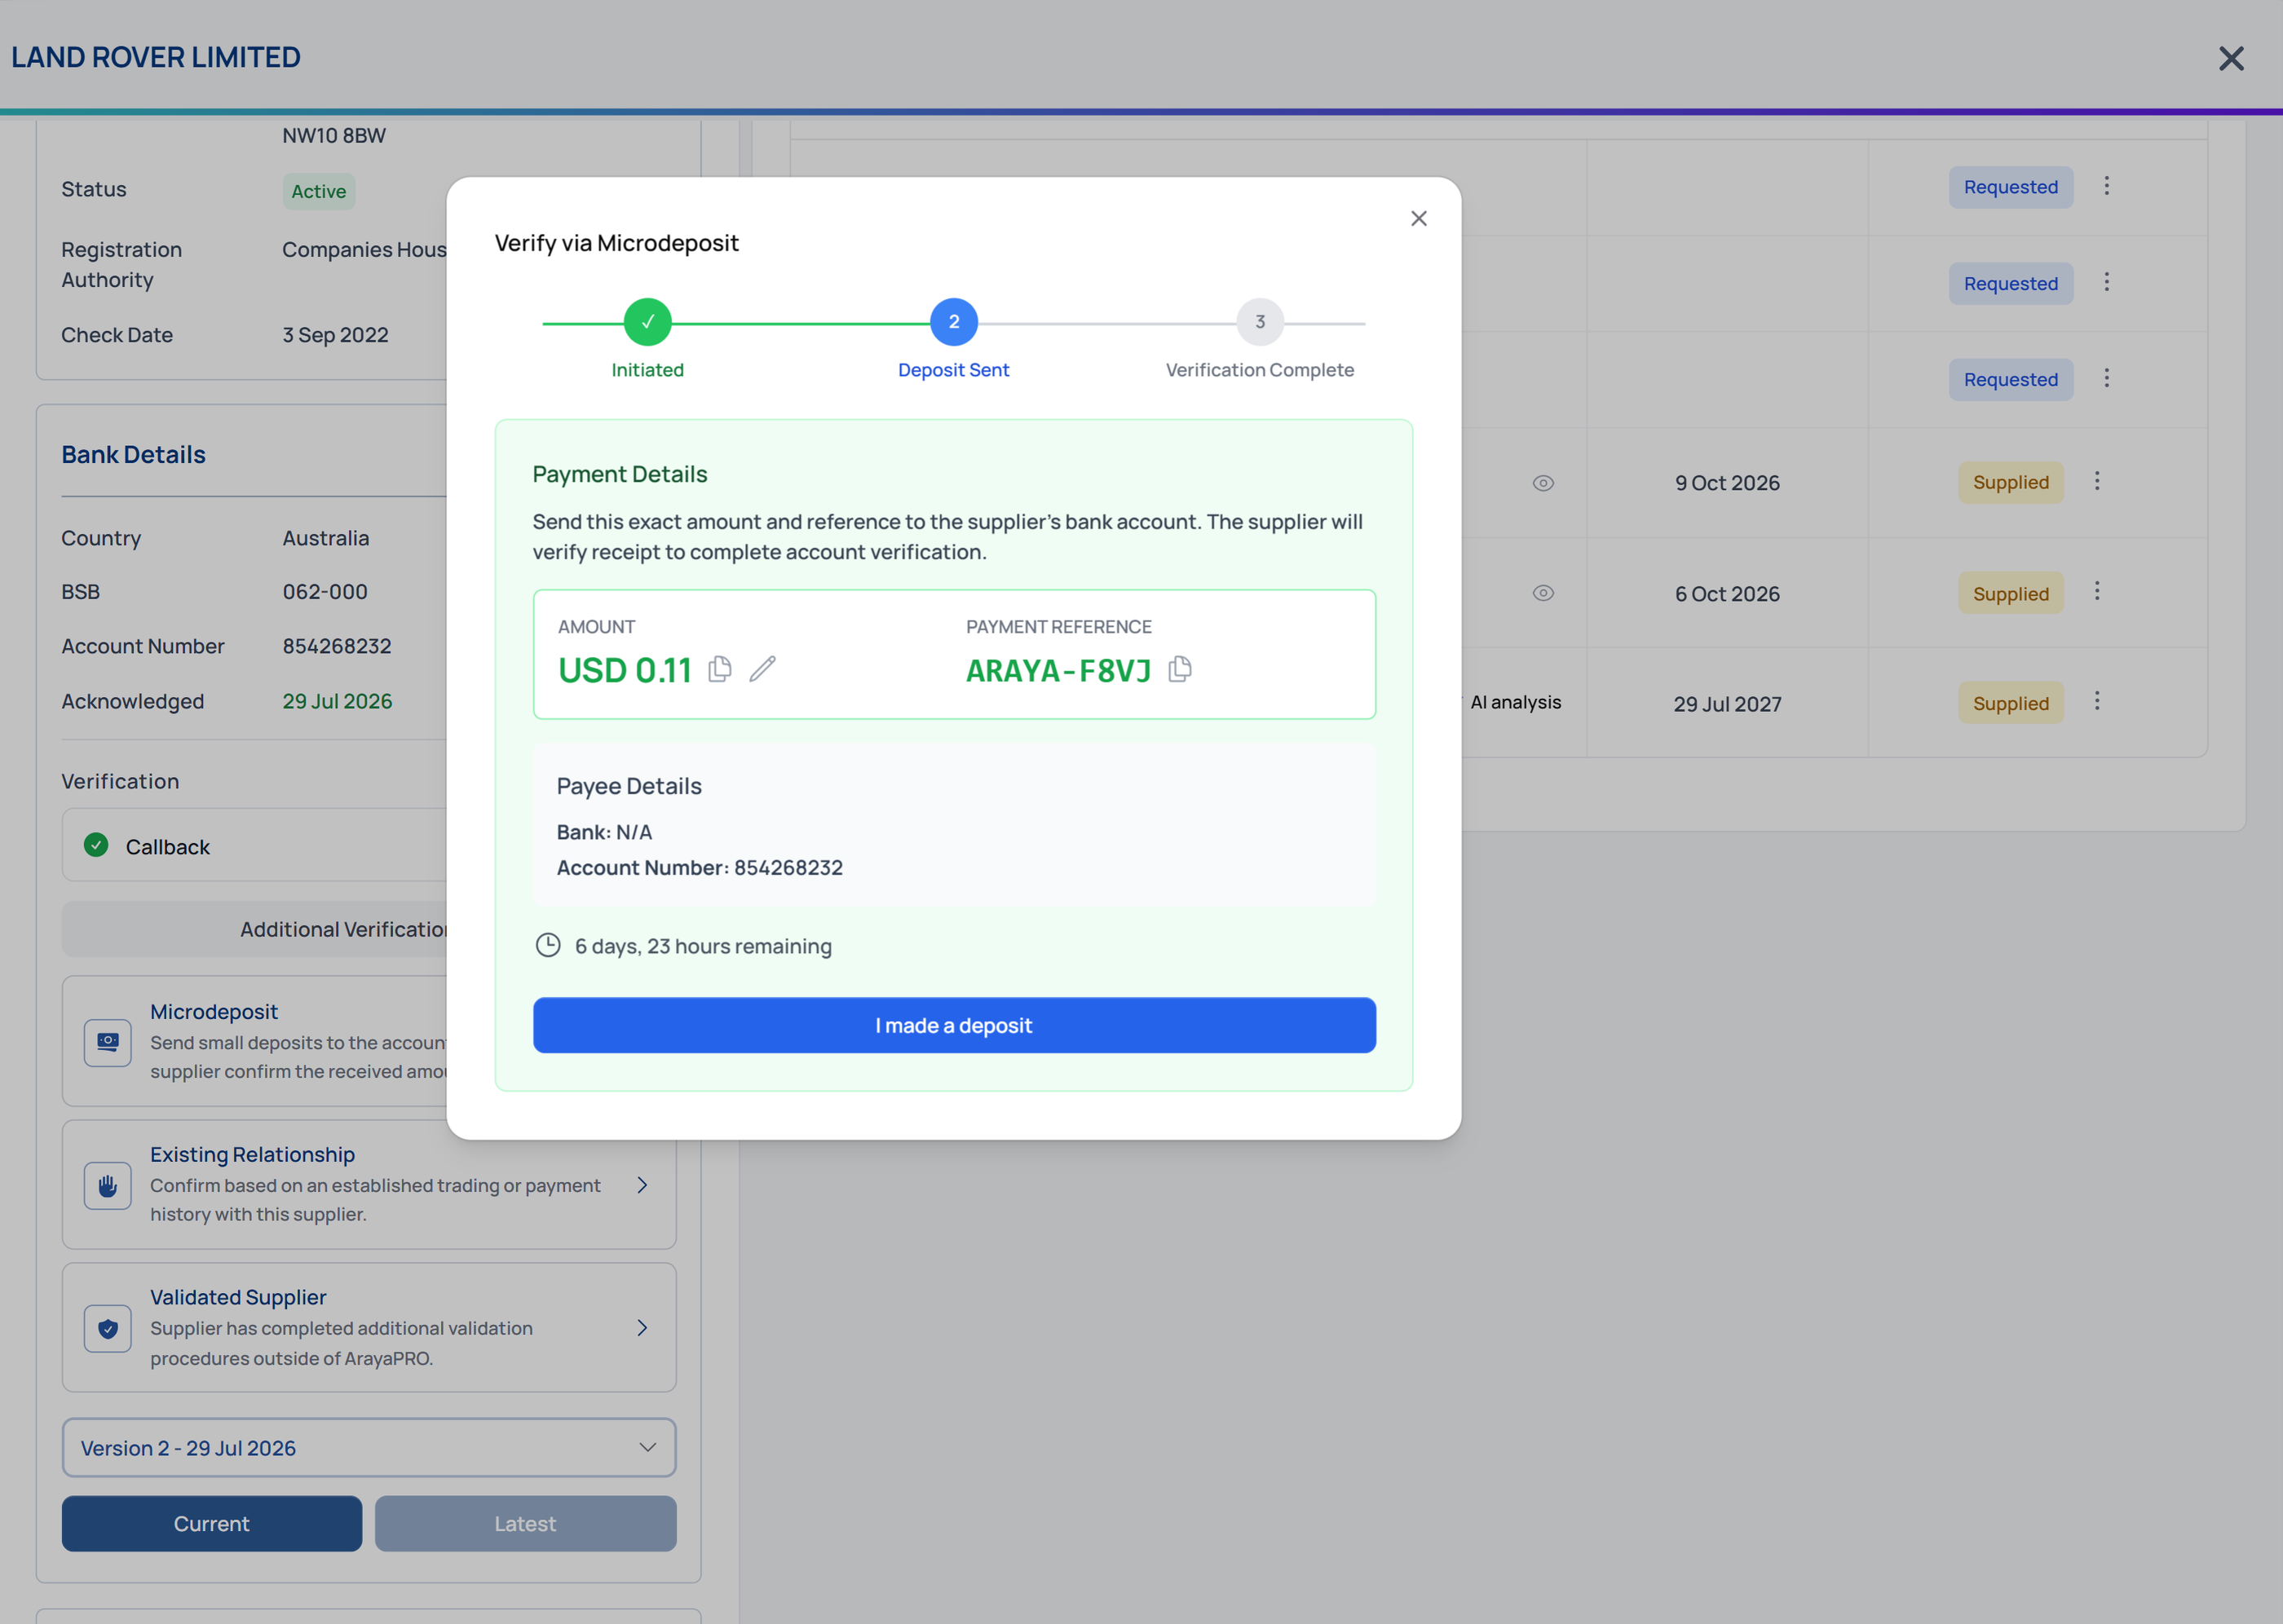
Task: Click the Bank: N/A payee line
Action: (x=604, y=832)
